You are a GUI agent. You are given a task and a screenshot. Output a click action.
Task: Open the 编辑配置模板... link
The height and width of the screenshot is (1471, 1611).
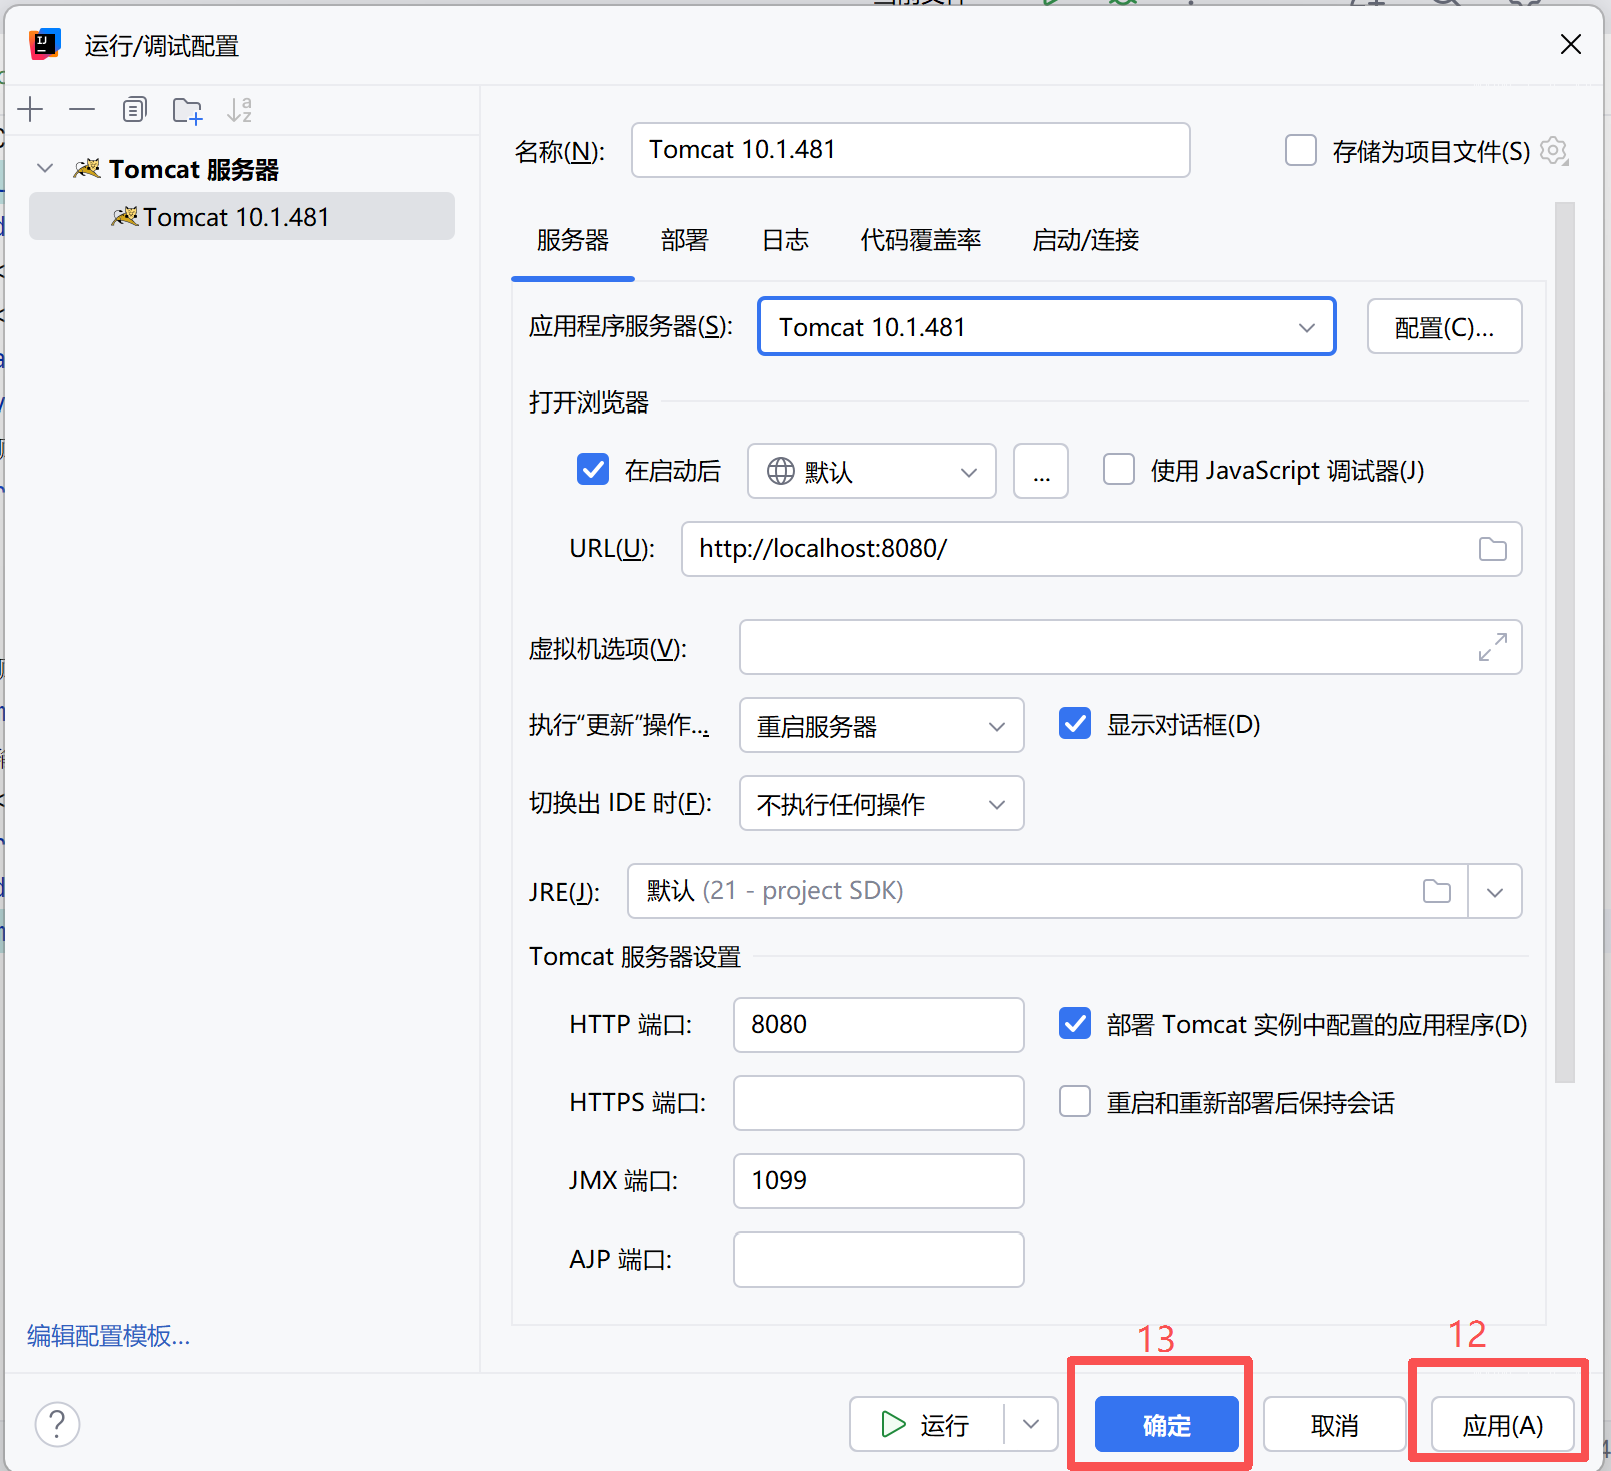tap(108, 1336)
